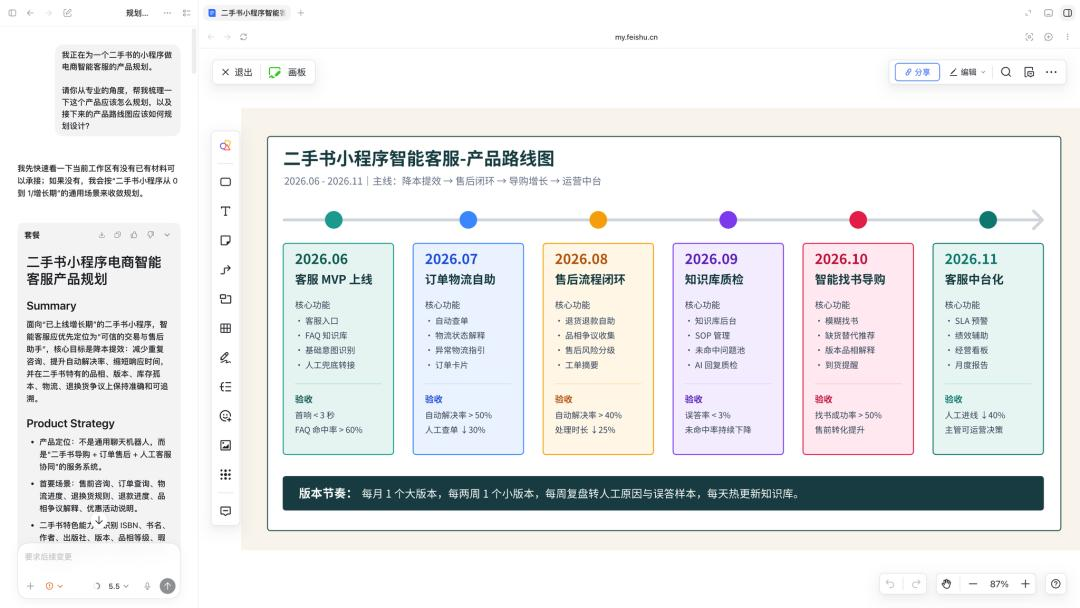Exit the board with 退出
This screenshot has height=608, width=1080.
(x=237, y=72)
